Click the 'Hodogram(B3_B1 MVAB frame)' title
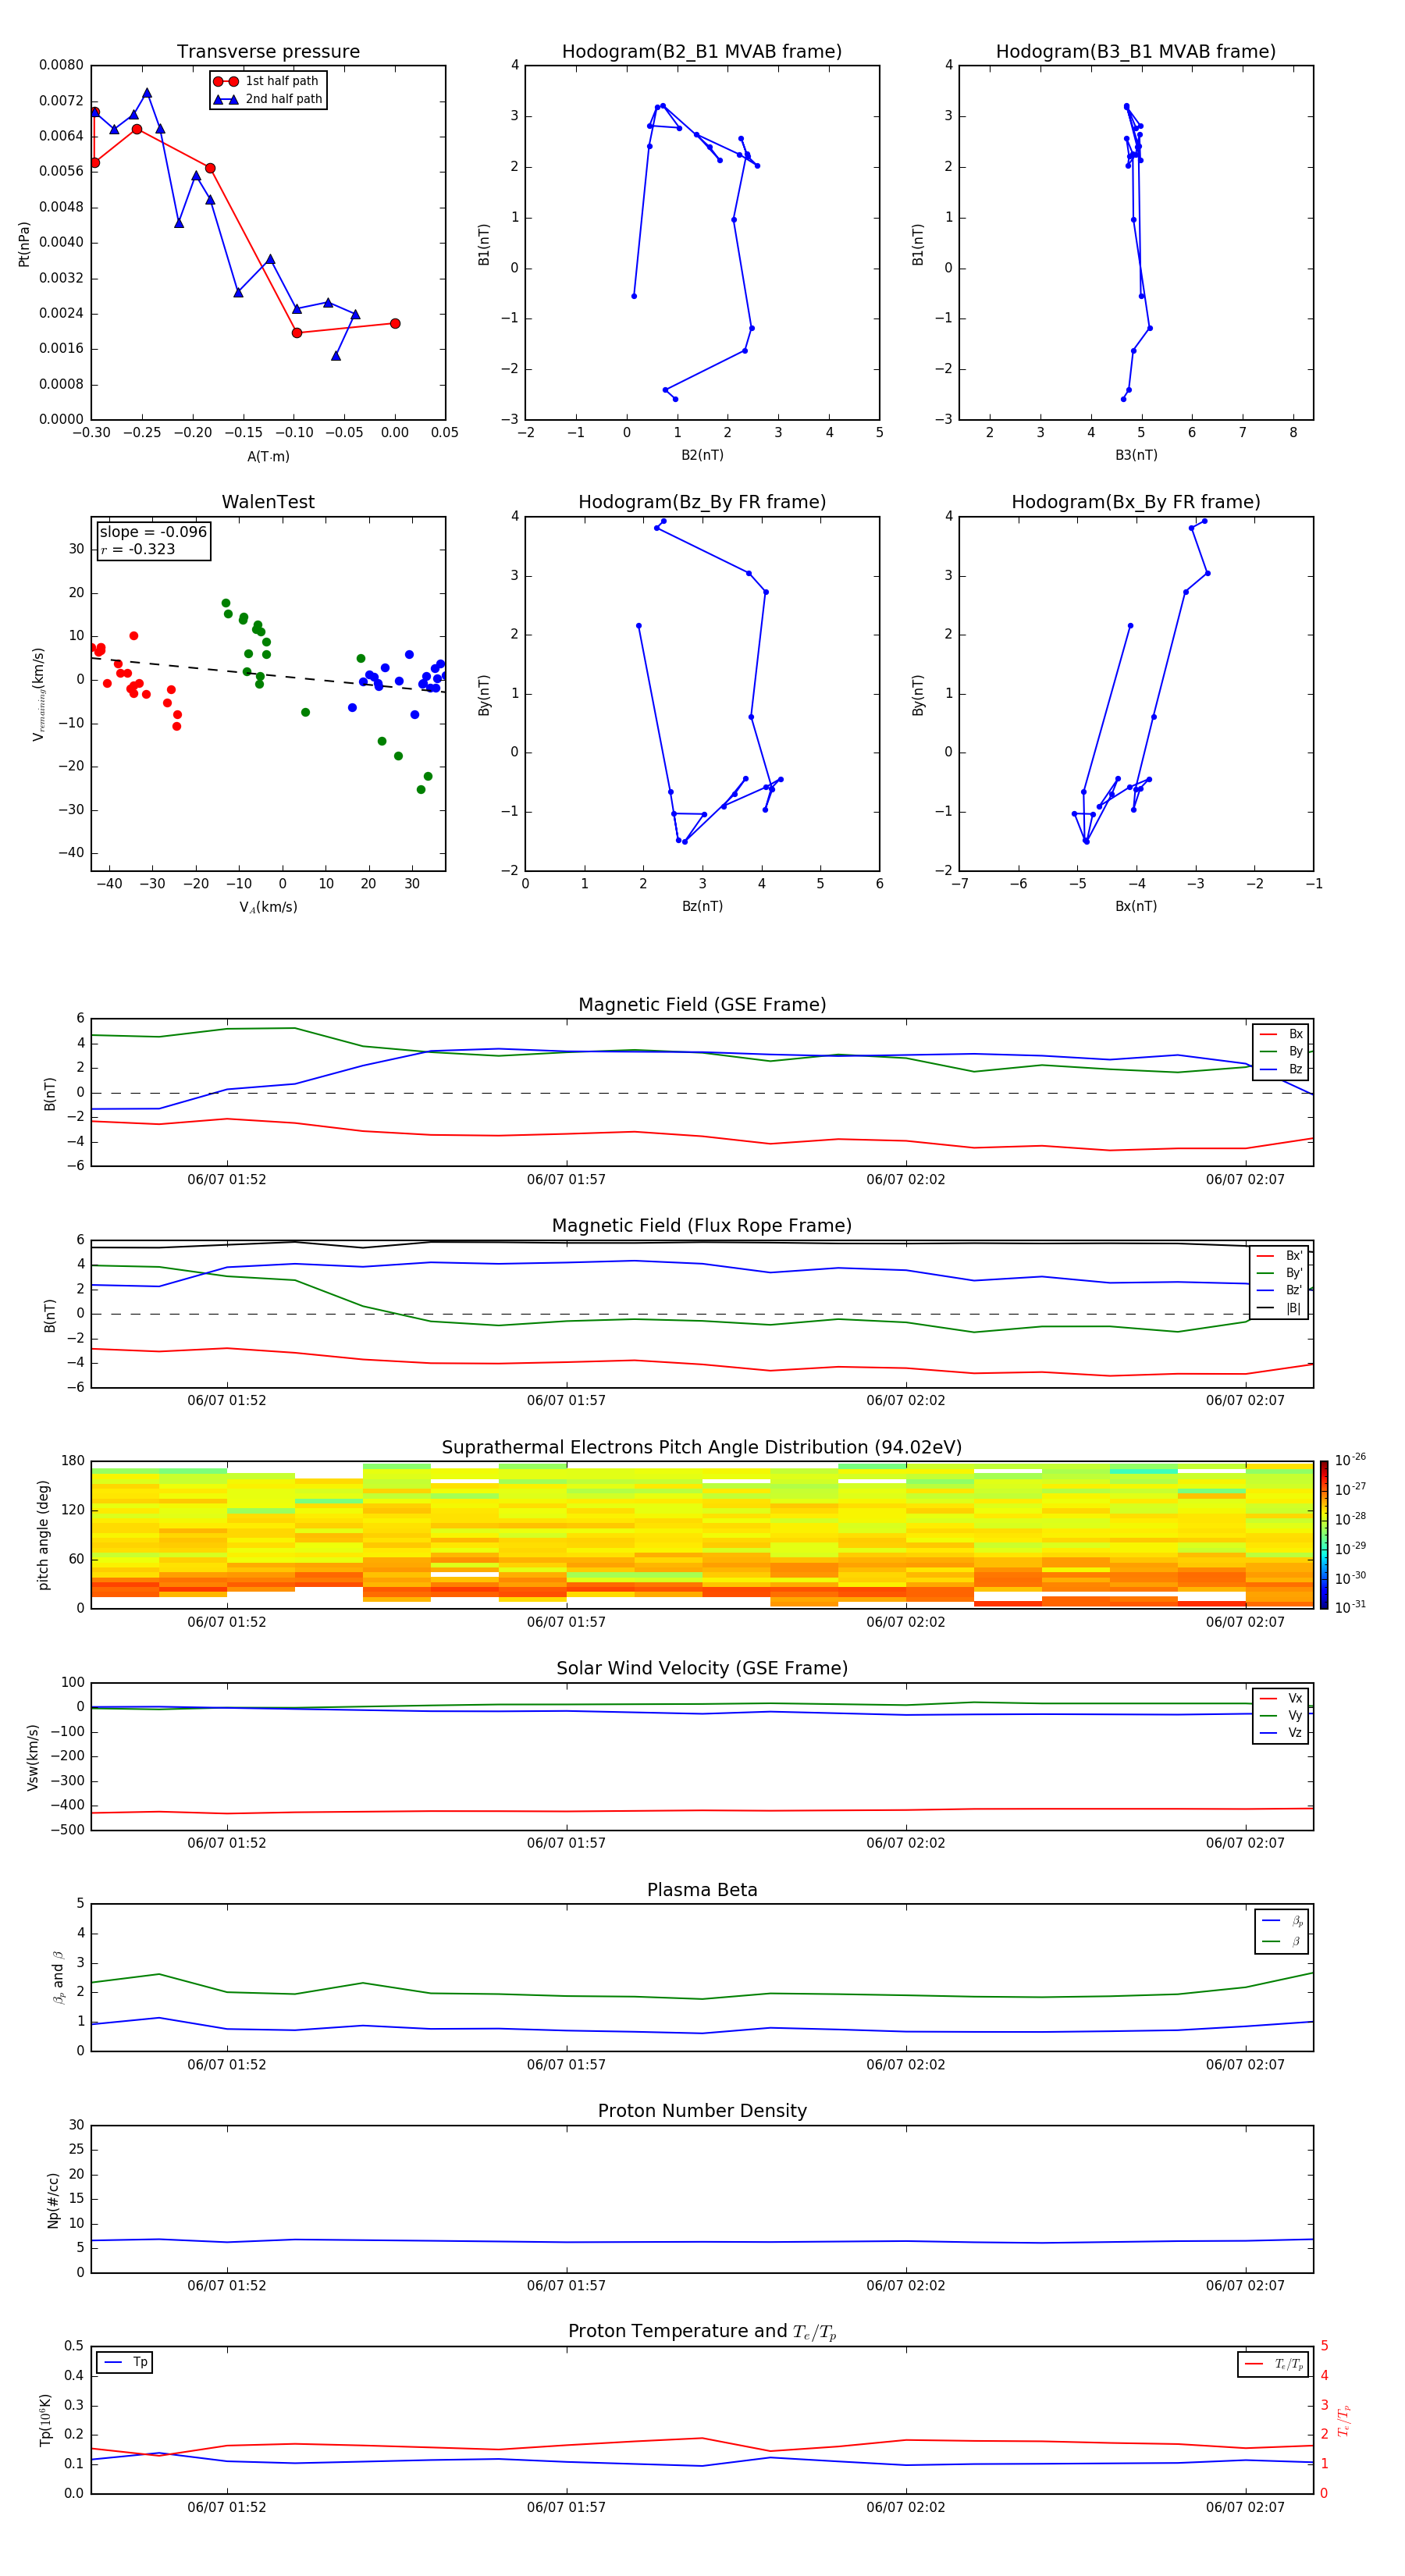1405x2576 pixels. (1136, 52)
